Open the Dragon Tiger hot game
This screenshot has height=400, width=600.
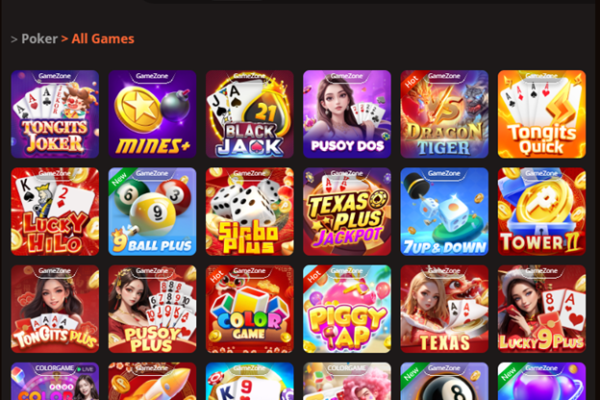(444, 114)
